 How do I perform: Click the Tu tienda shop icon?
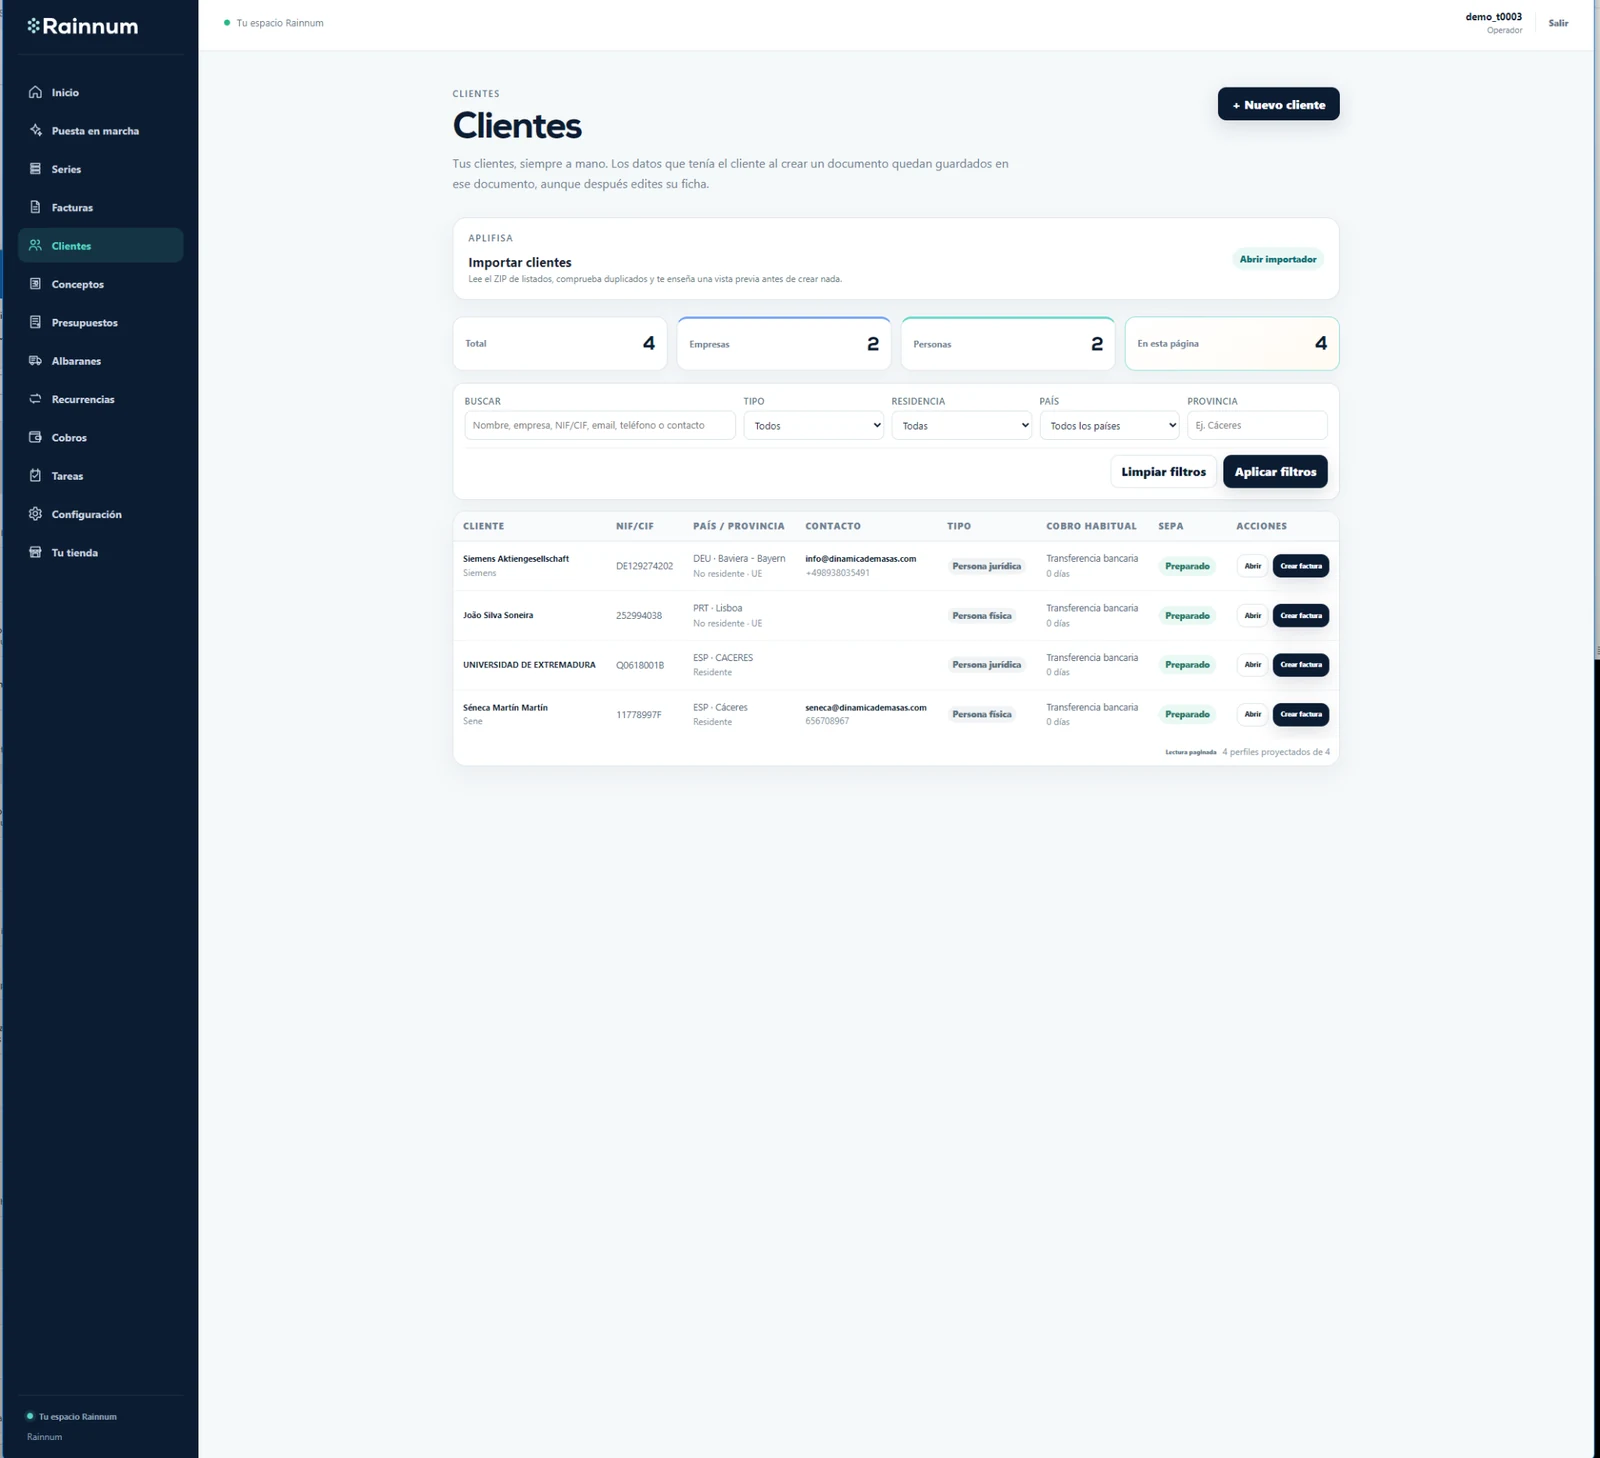(x=35, y=552)
